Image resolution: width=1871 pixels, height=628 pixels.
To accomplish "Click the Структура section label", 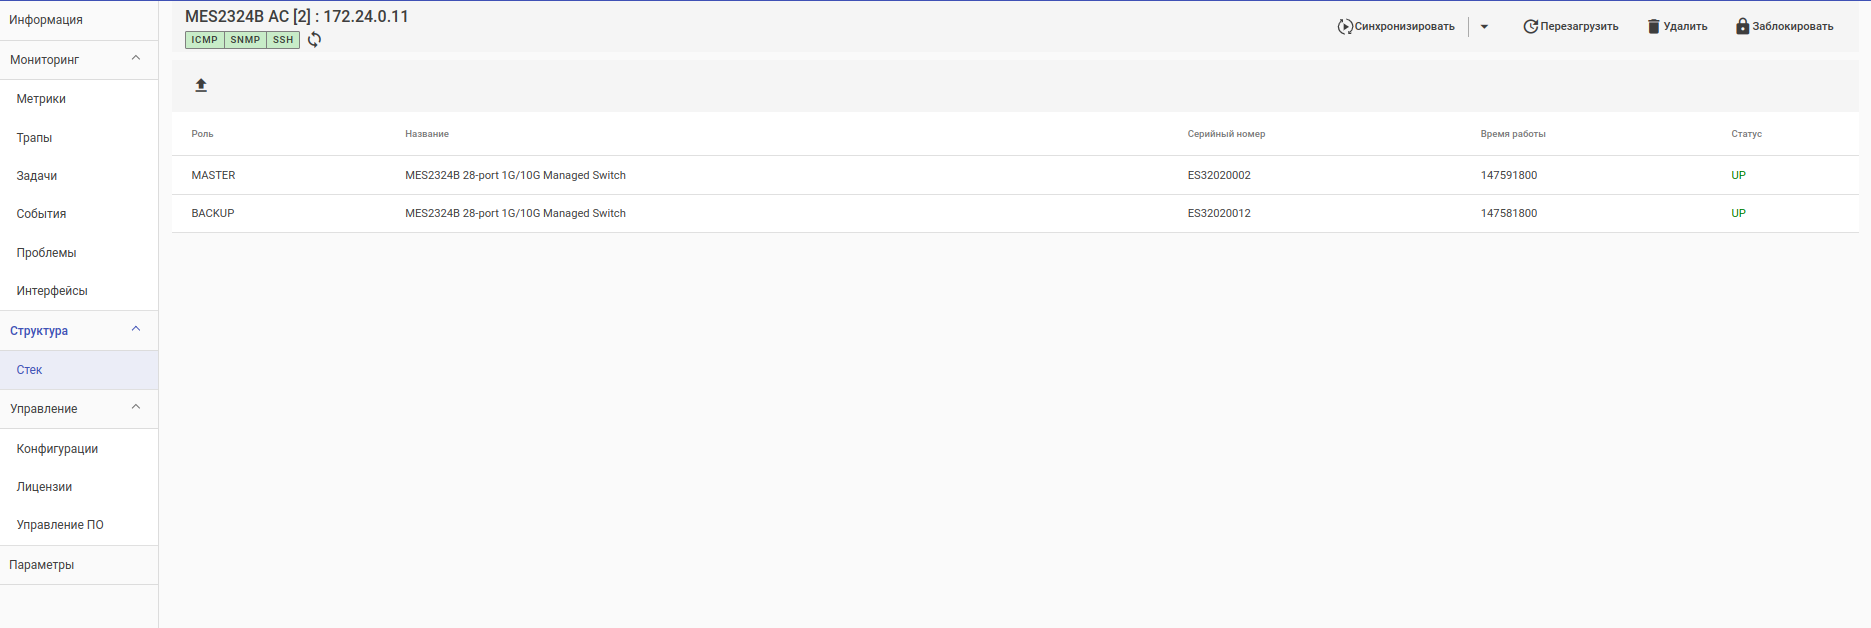I will (39, 331).
